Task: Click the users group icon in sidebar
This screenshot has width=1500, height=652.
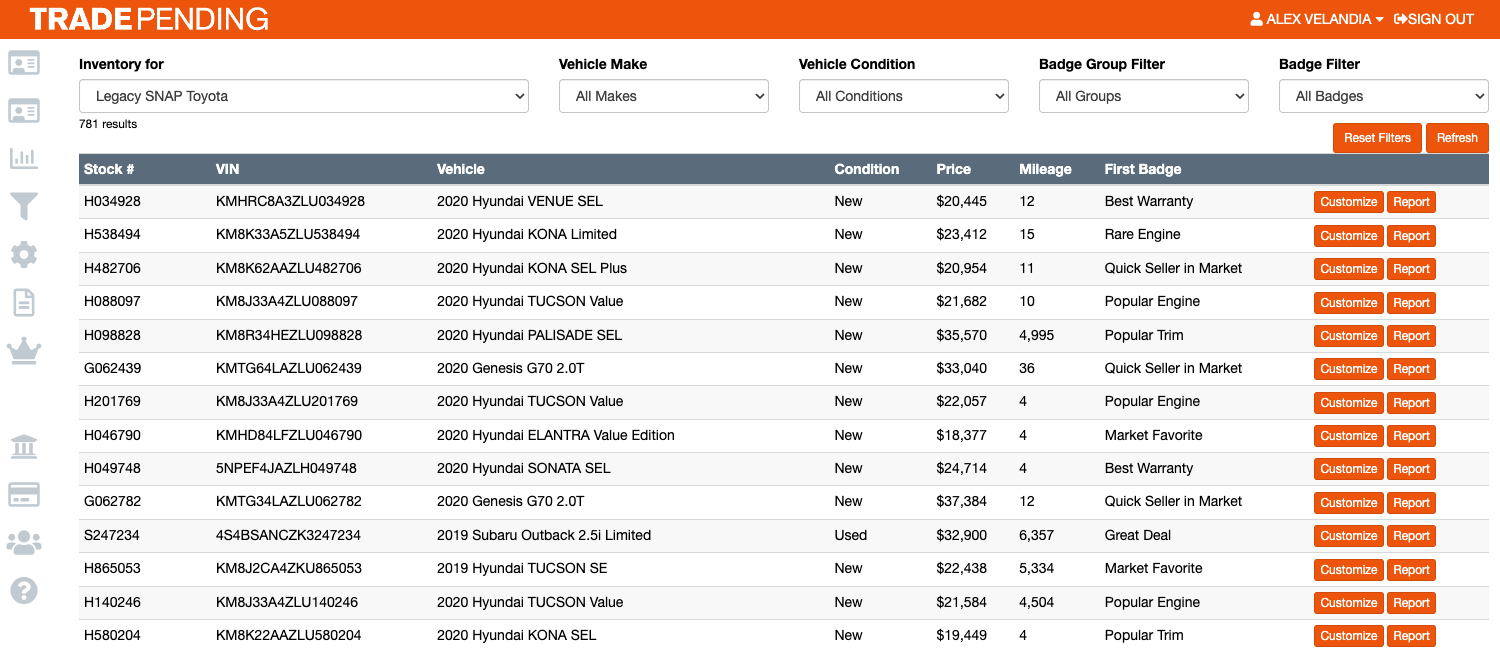Action: click(24, 543)
